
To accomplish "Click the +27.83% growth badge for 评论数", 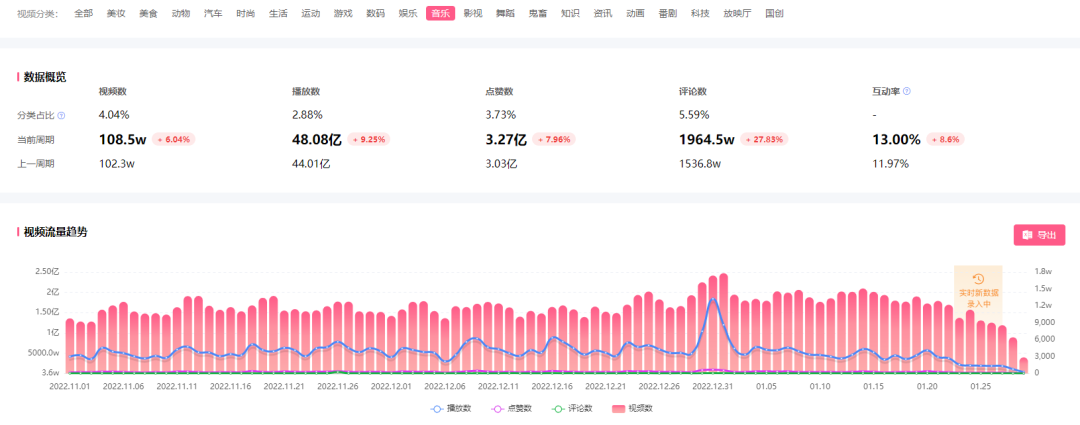I will point(761,139).
